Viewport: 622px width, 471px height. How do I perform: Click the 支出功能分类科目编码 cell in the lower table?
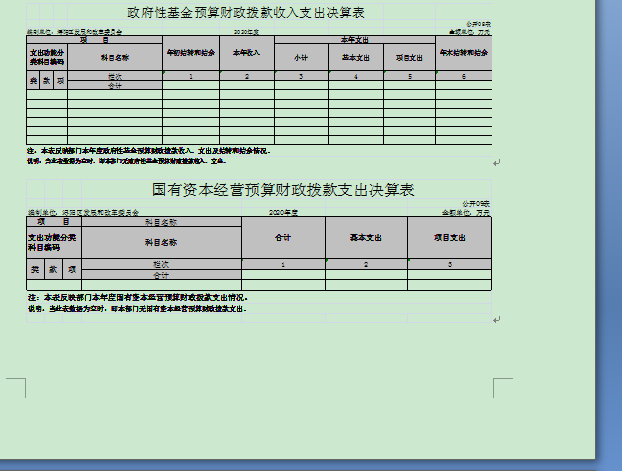[x=45, y=242]
